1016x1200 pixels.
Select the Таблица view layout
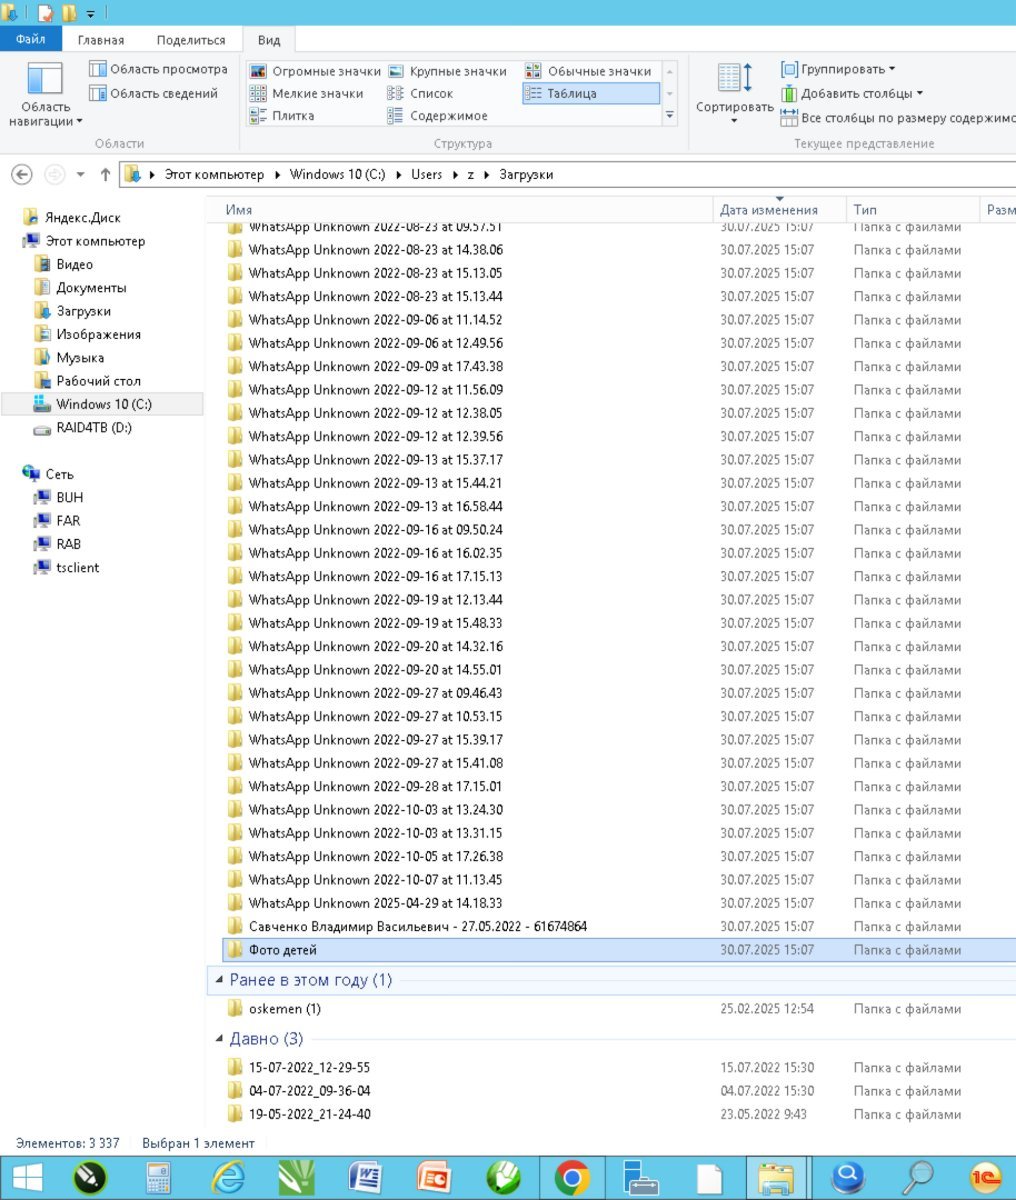tap(591, 93)
